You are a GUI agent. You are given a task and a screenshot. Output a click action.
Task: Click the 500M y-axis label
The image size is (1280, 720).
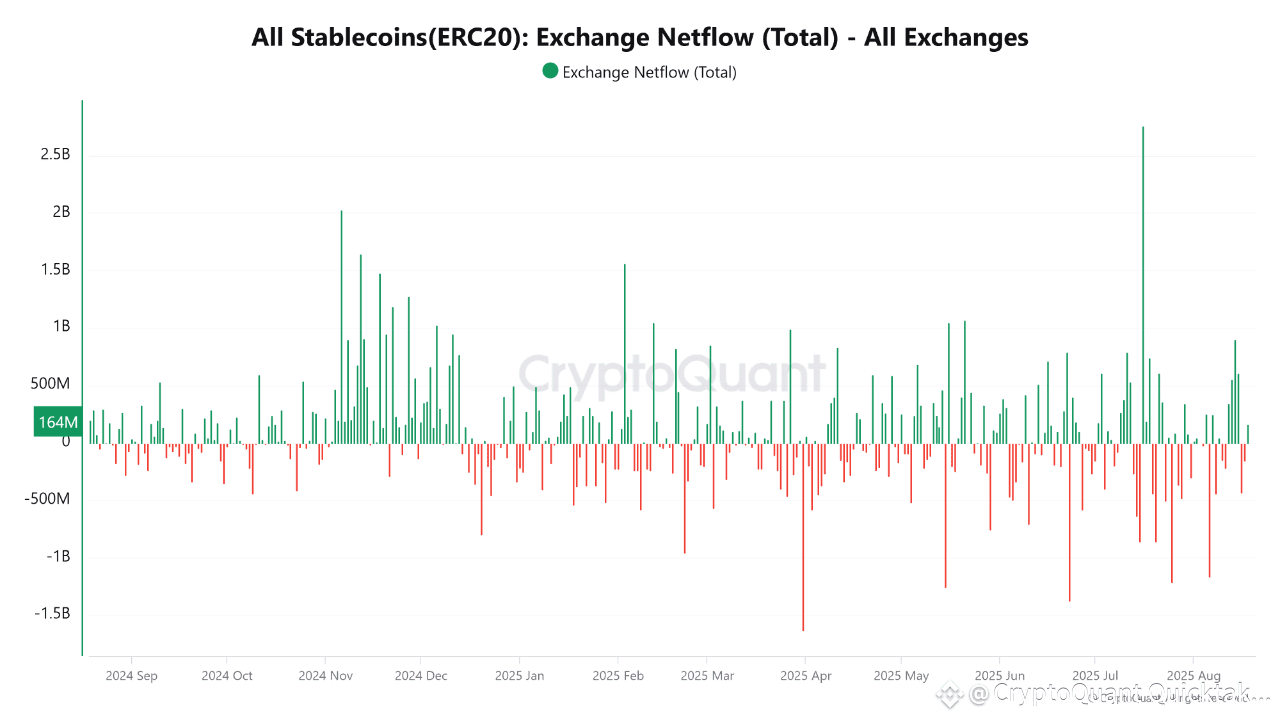50,384
